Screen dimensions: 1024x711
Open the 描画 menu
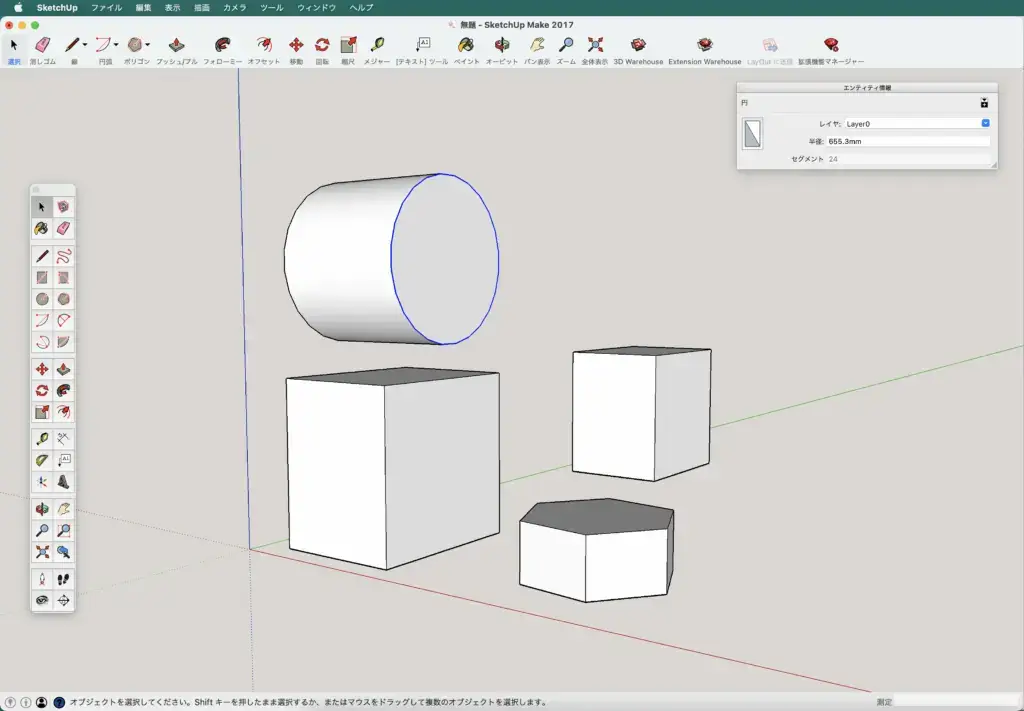(x=202, y=8)
